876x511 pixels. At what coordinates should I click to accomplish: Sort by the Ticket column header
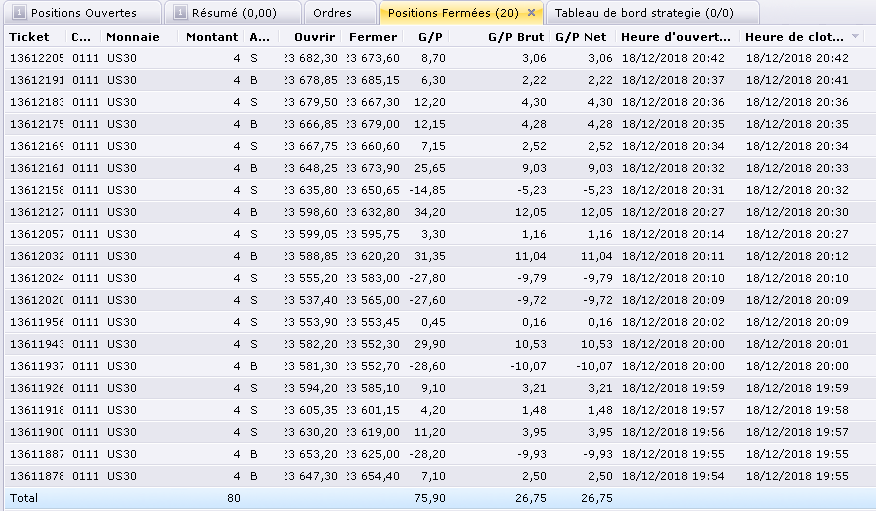(x=30, y=37)
